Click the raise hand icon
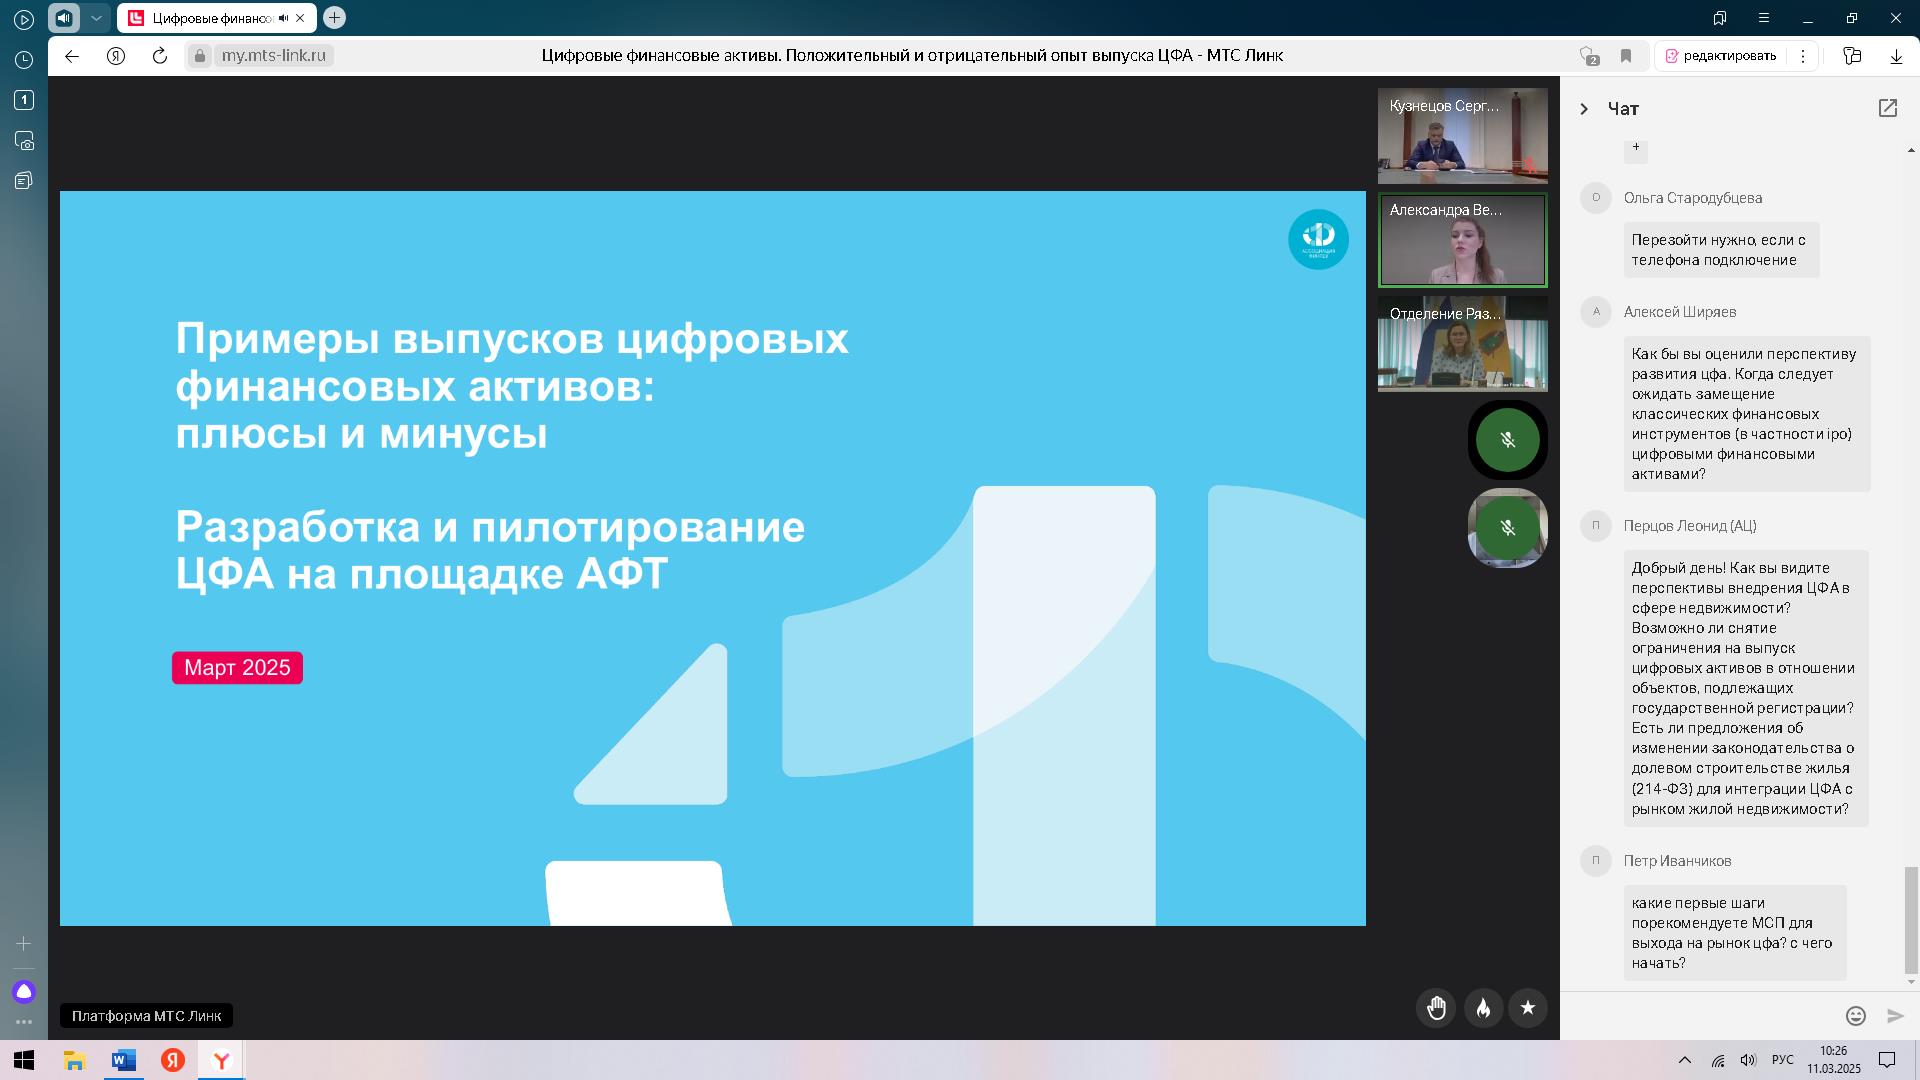 [1436, 1008]
